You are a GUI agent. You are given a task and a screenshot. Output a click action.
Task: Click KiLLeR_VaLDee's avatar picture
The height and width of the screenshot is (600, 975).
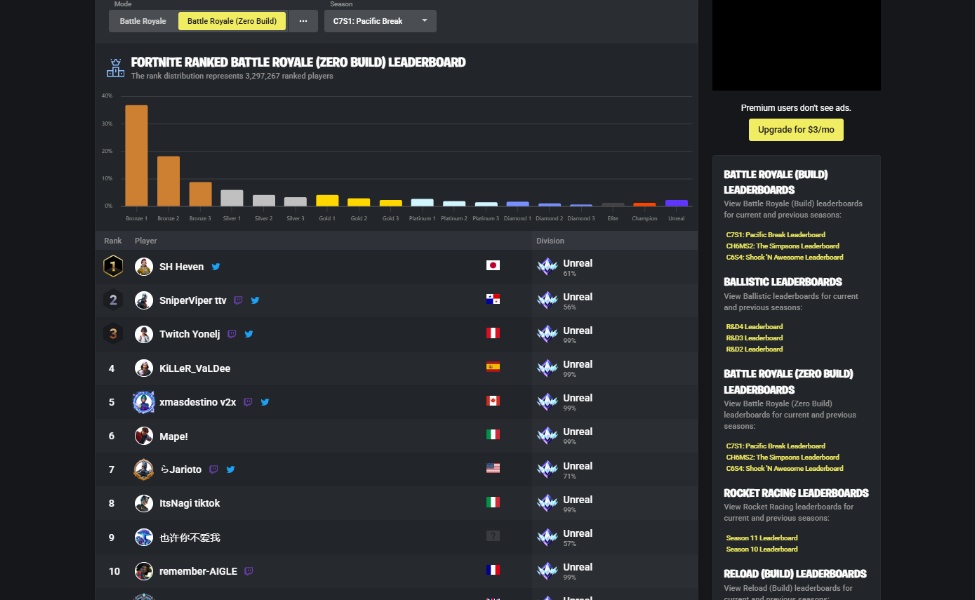[144, 368]
